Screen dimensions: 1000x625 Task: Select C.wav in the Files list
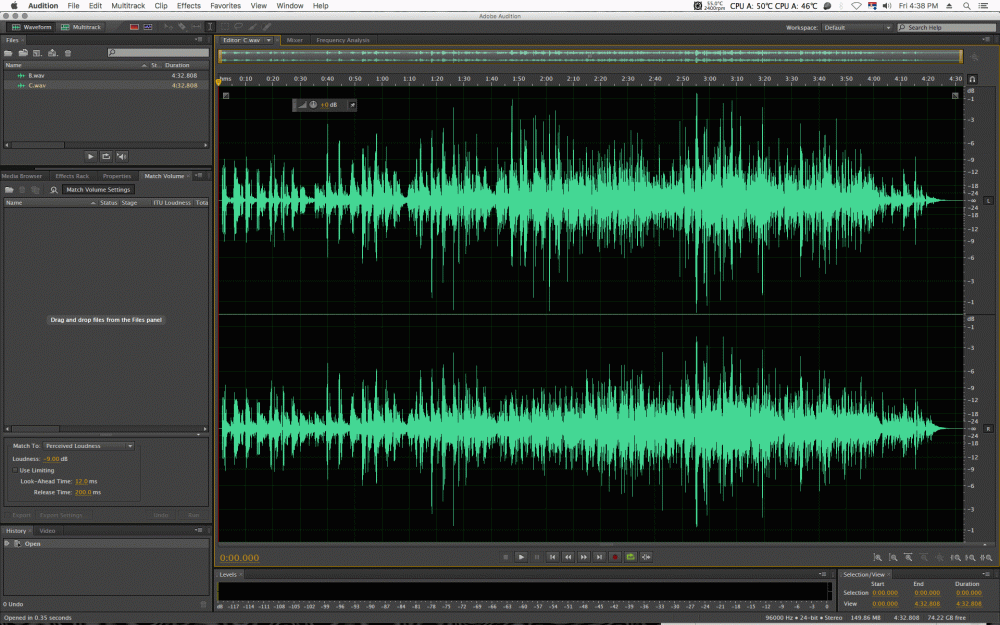pyautogui.click(x=106, y=85)
